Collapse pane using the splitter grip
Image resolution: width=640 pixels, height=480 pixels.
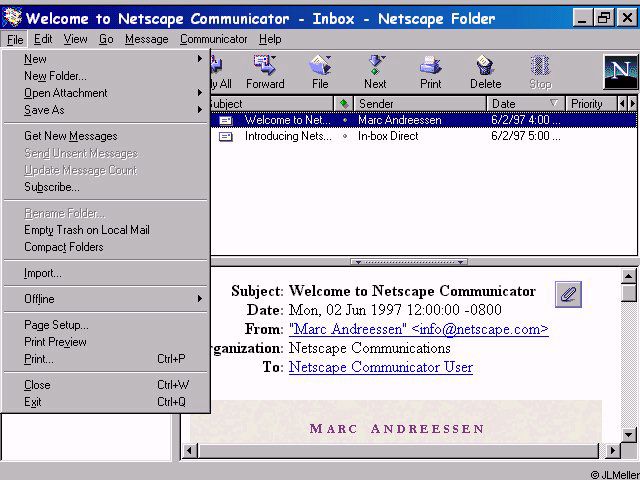point(409,262)
